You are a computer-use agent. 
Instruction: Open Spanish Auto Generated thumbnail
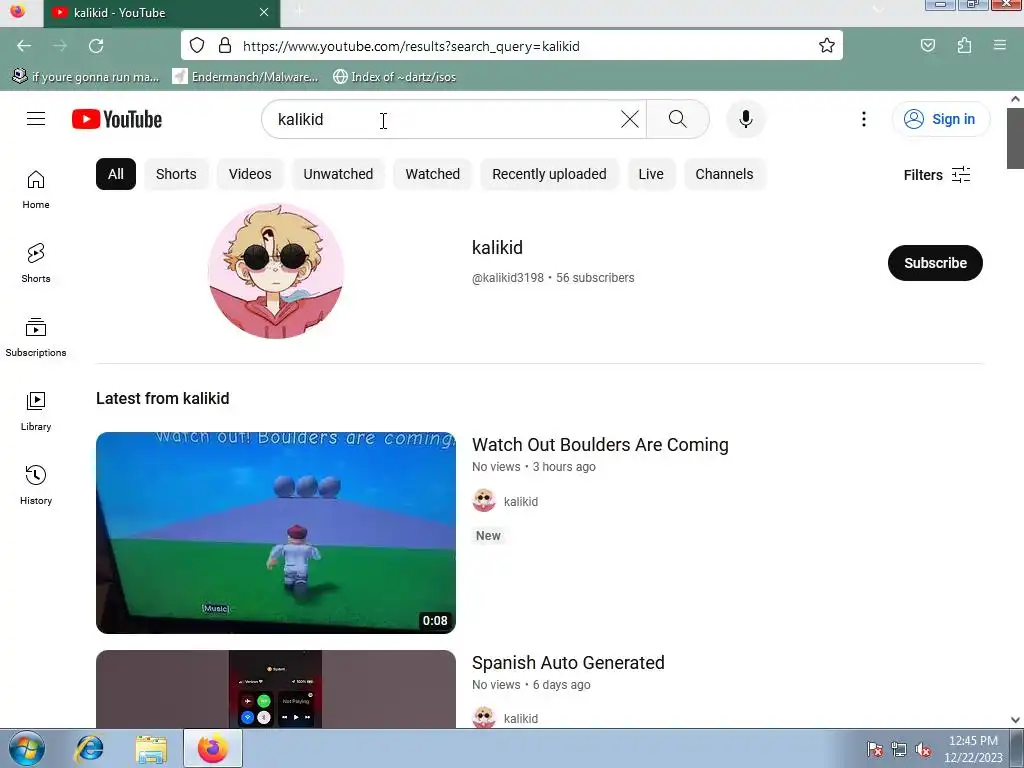click(276, 689)
